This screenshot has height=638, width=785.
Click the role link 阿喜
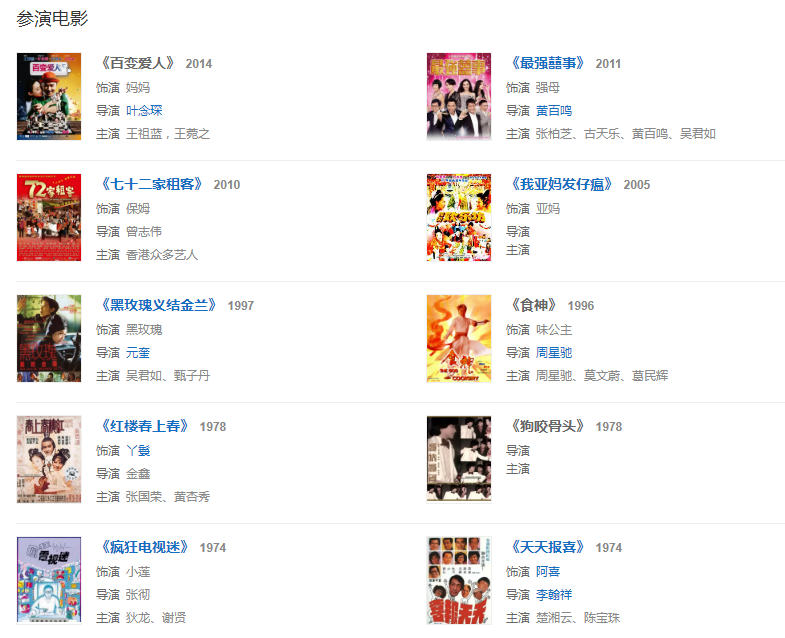pos(548,571)
